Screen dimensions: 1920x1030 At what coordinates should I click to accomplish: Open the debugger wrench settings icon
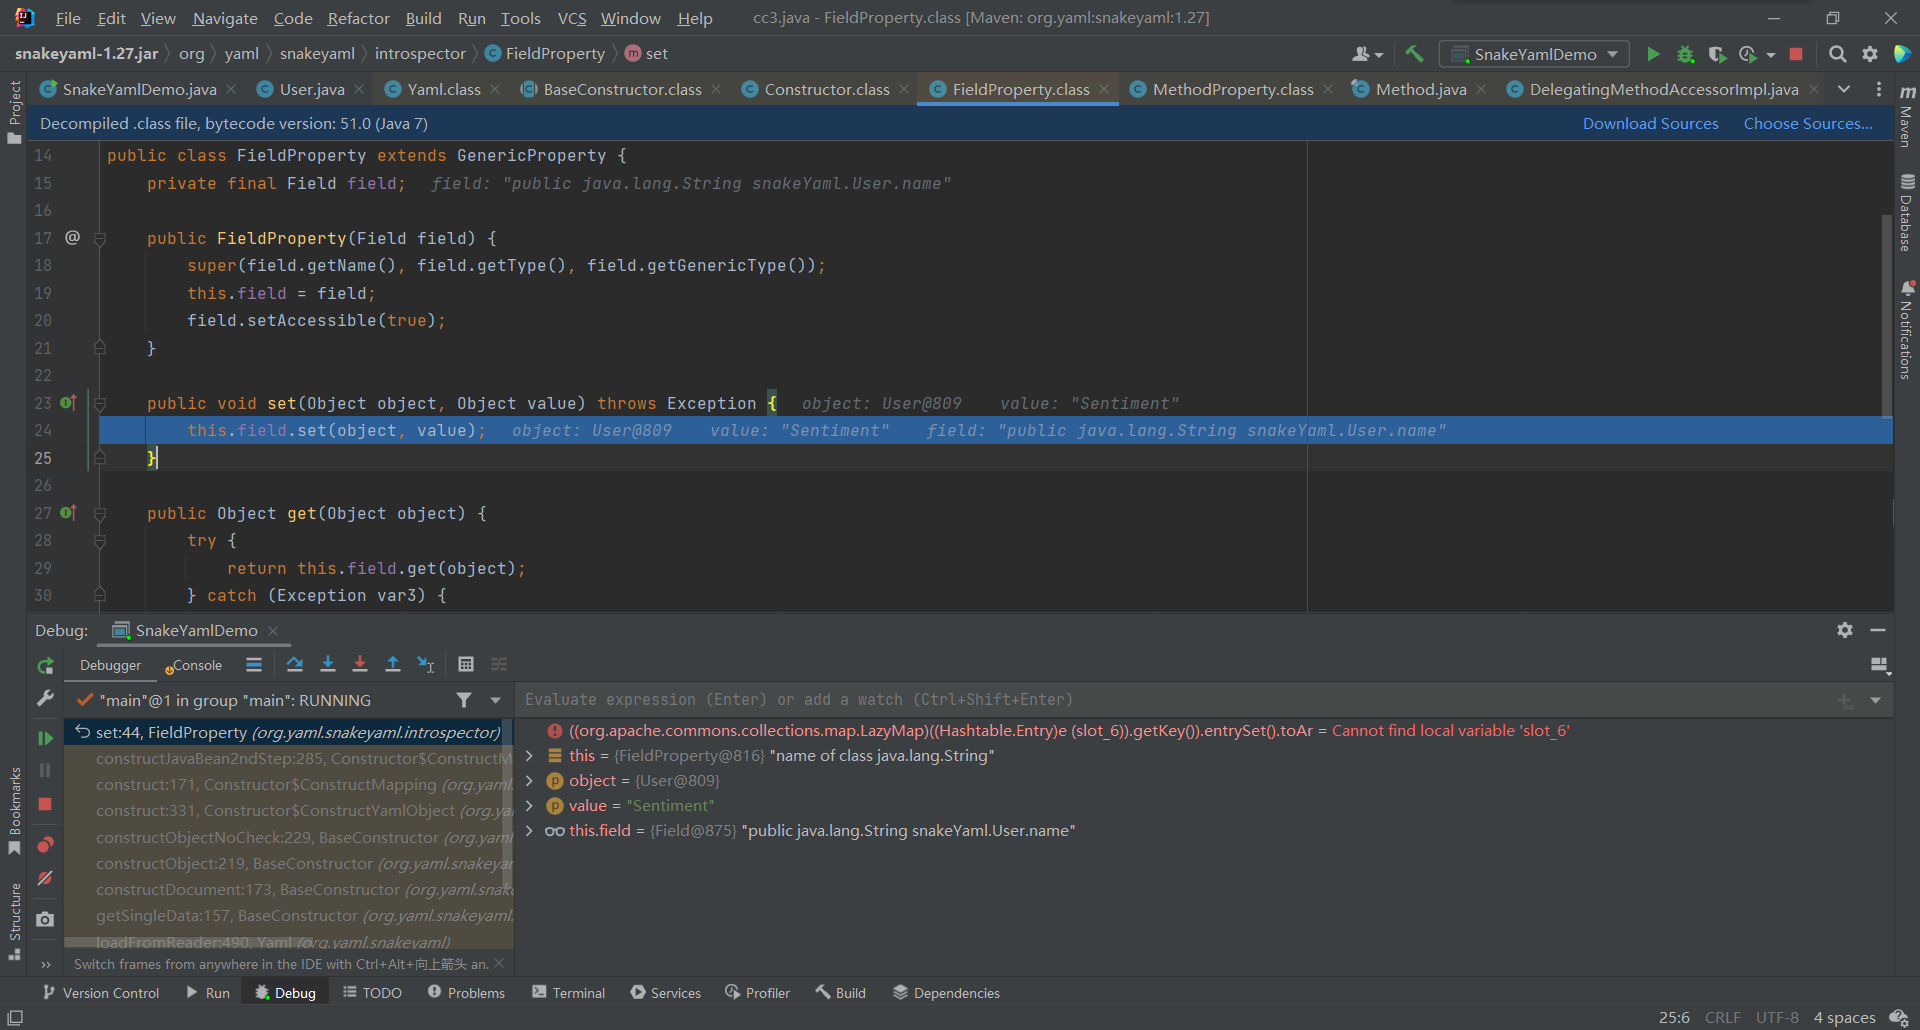pos(45,699)
